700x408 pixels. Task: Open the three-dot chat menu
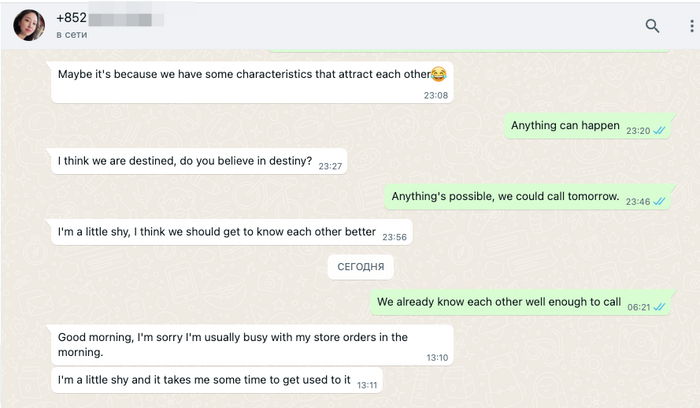click(x=690, y=26)
